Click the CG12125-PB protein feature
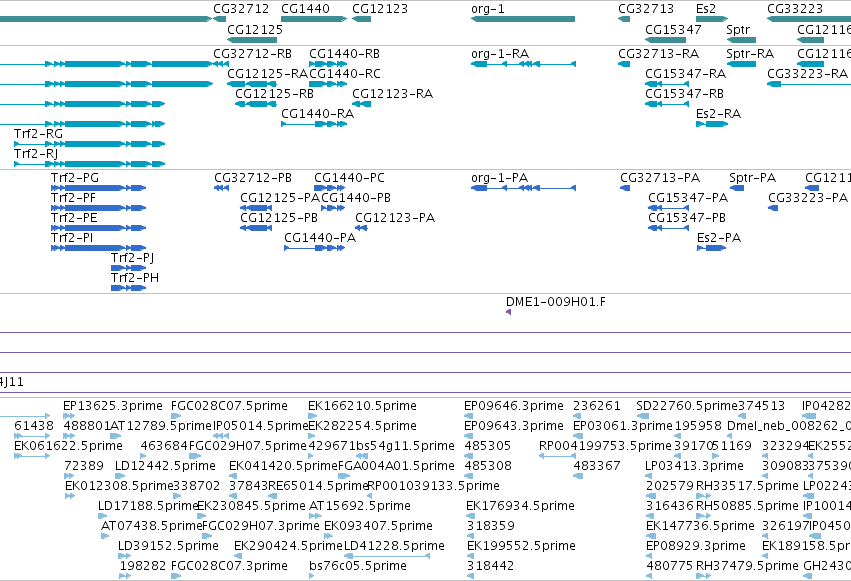 point(256,228)
